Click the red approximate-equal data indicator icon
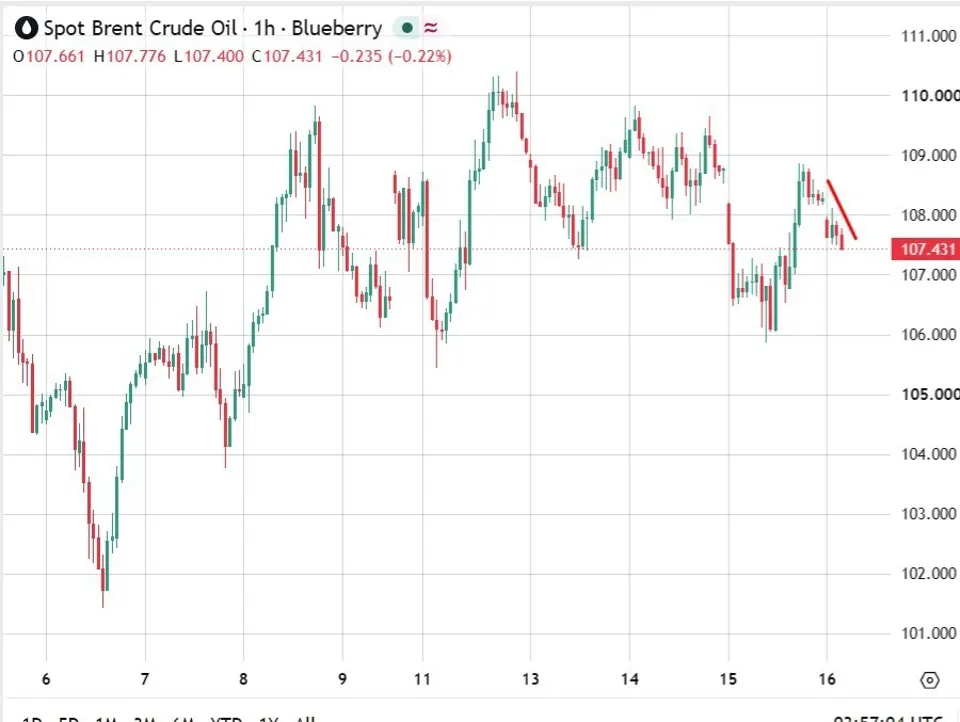This screenshot has height=722, width=960. pyautogui.click(x=431, y=28)
